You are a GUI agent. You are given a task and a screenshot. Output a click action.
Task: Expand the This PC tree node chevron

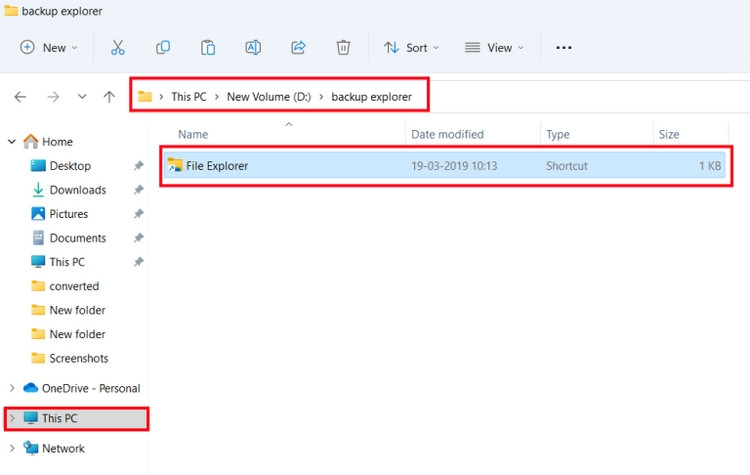12,418
